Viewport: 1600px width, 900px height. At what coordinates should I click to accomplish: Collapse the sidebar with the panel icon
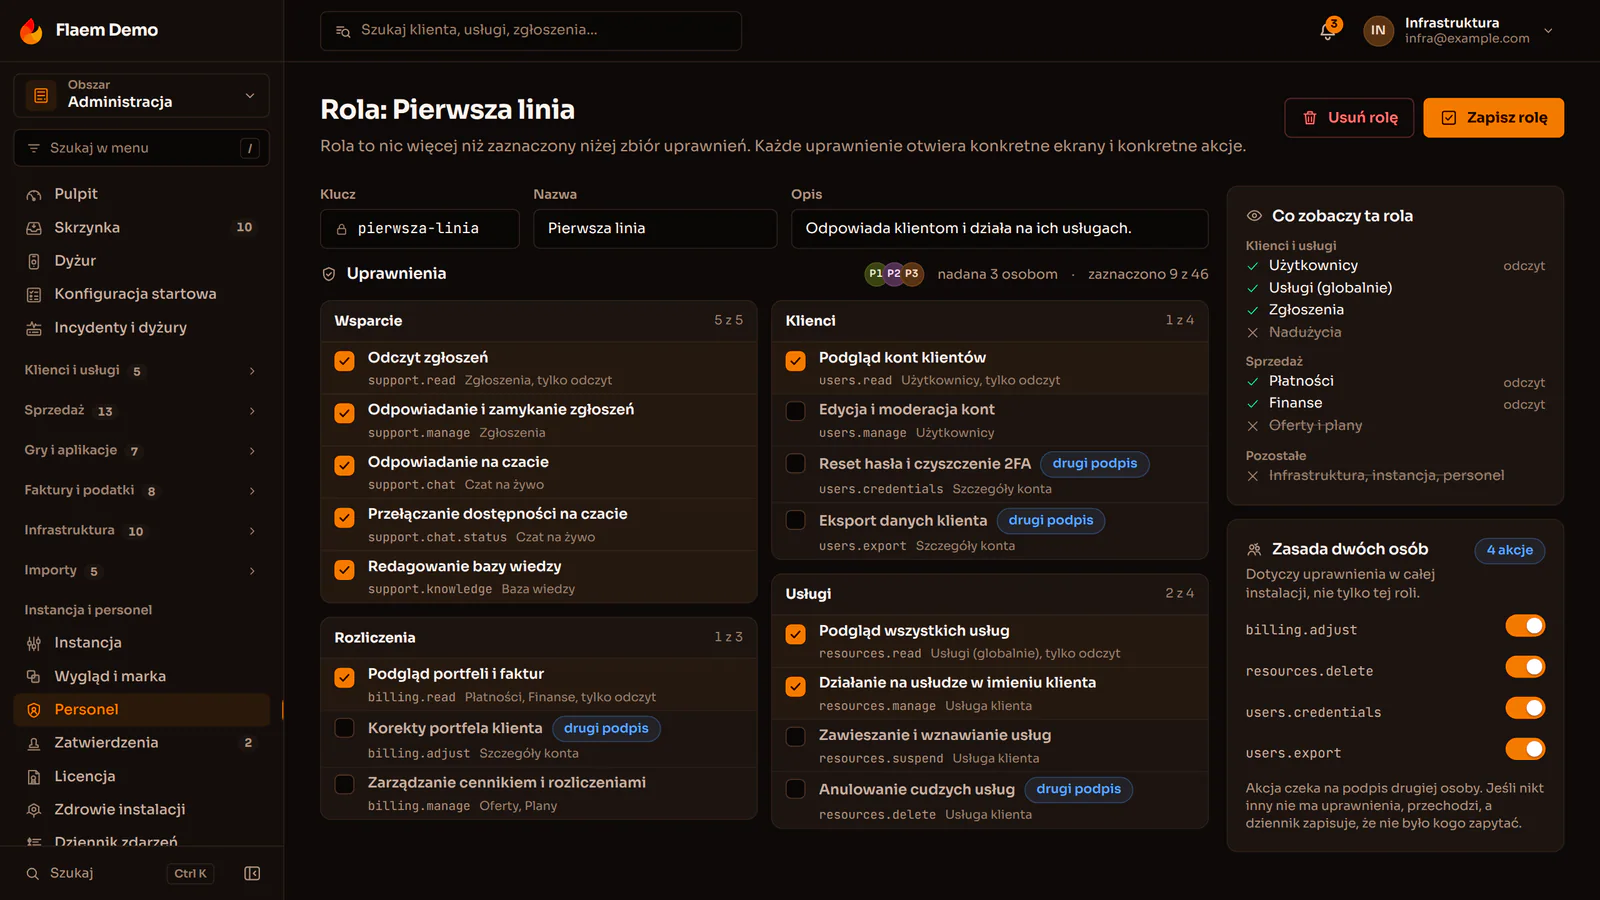252,874
